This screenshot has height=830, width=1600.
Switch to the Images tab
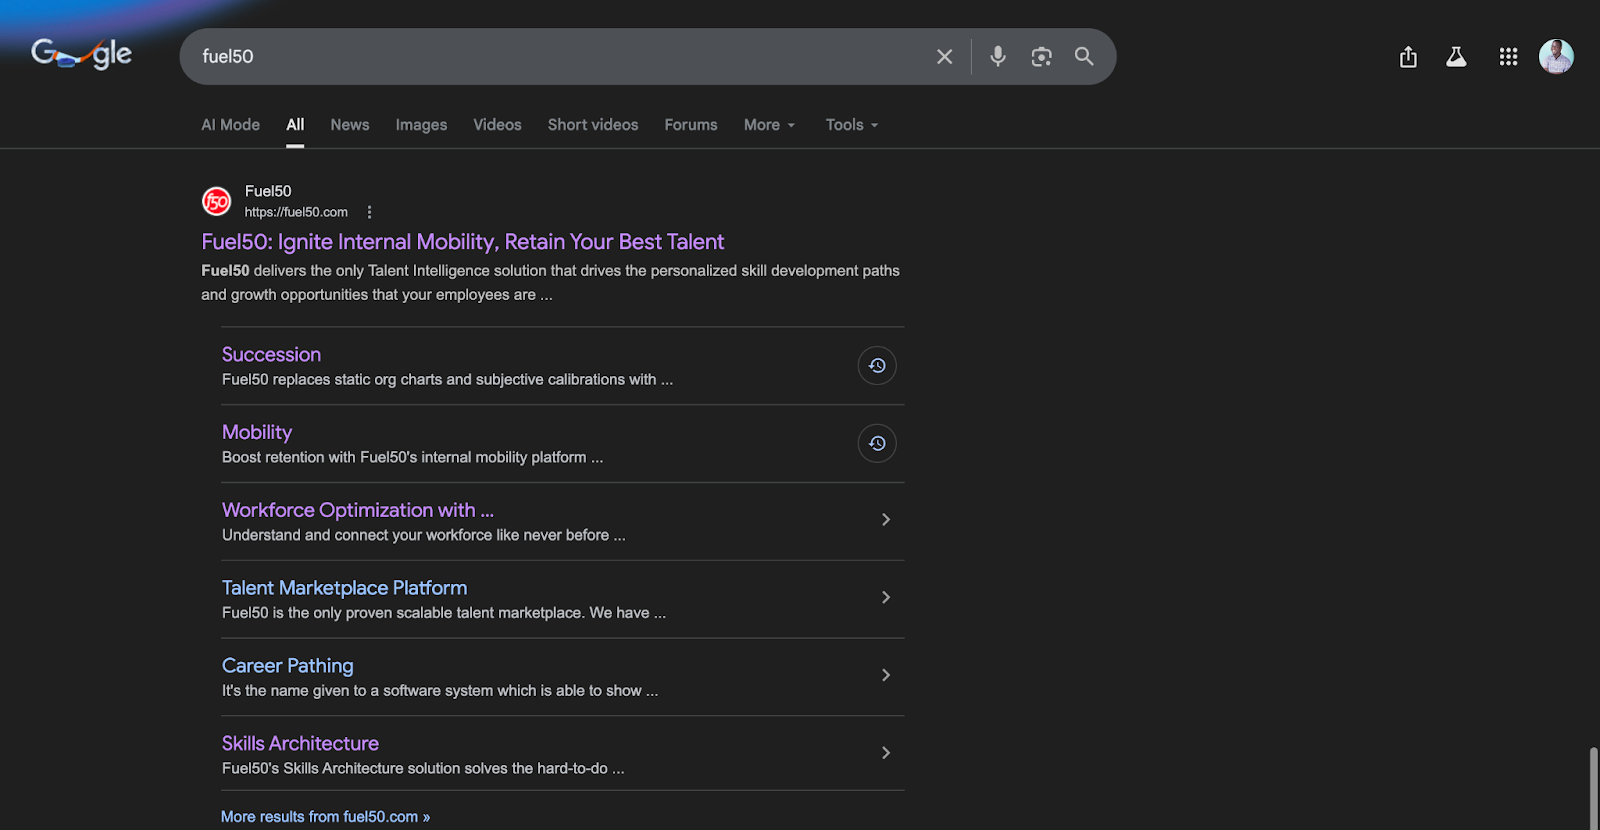pyautogui.click(x=421, y=125)
